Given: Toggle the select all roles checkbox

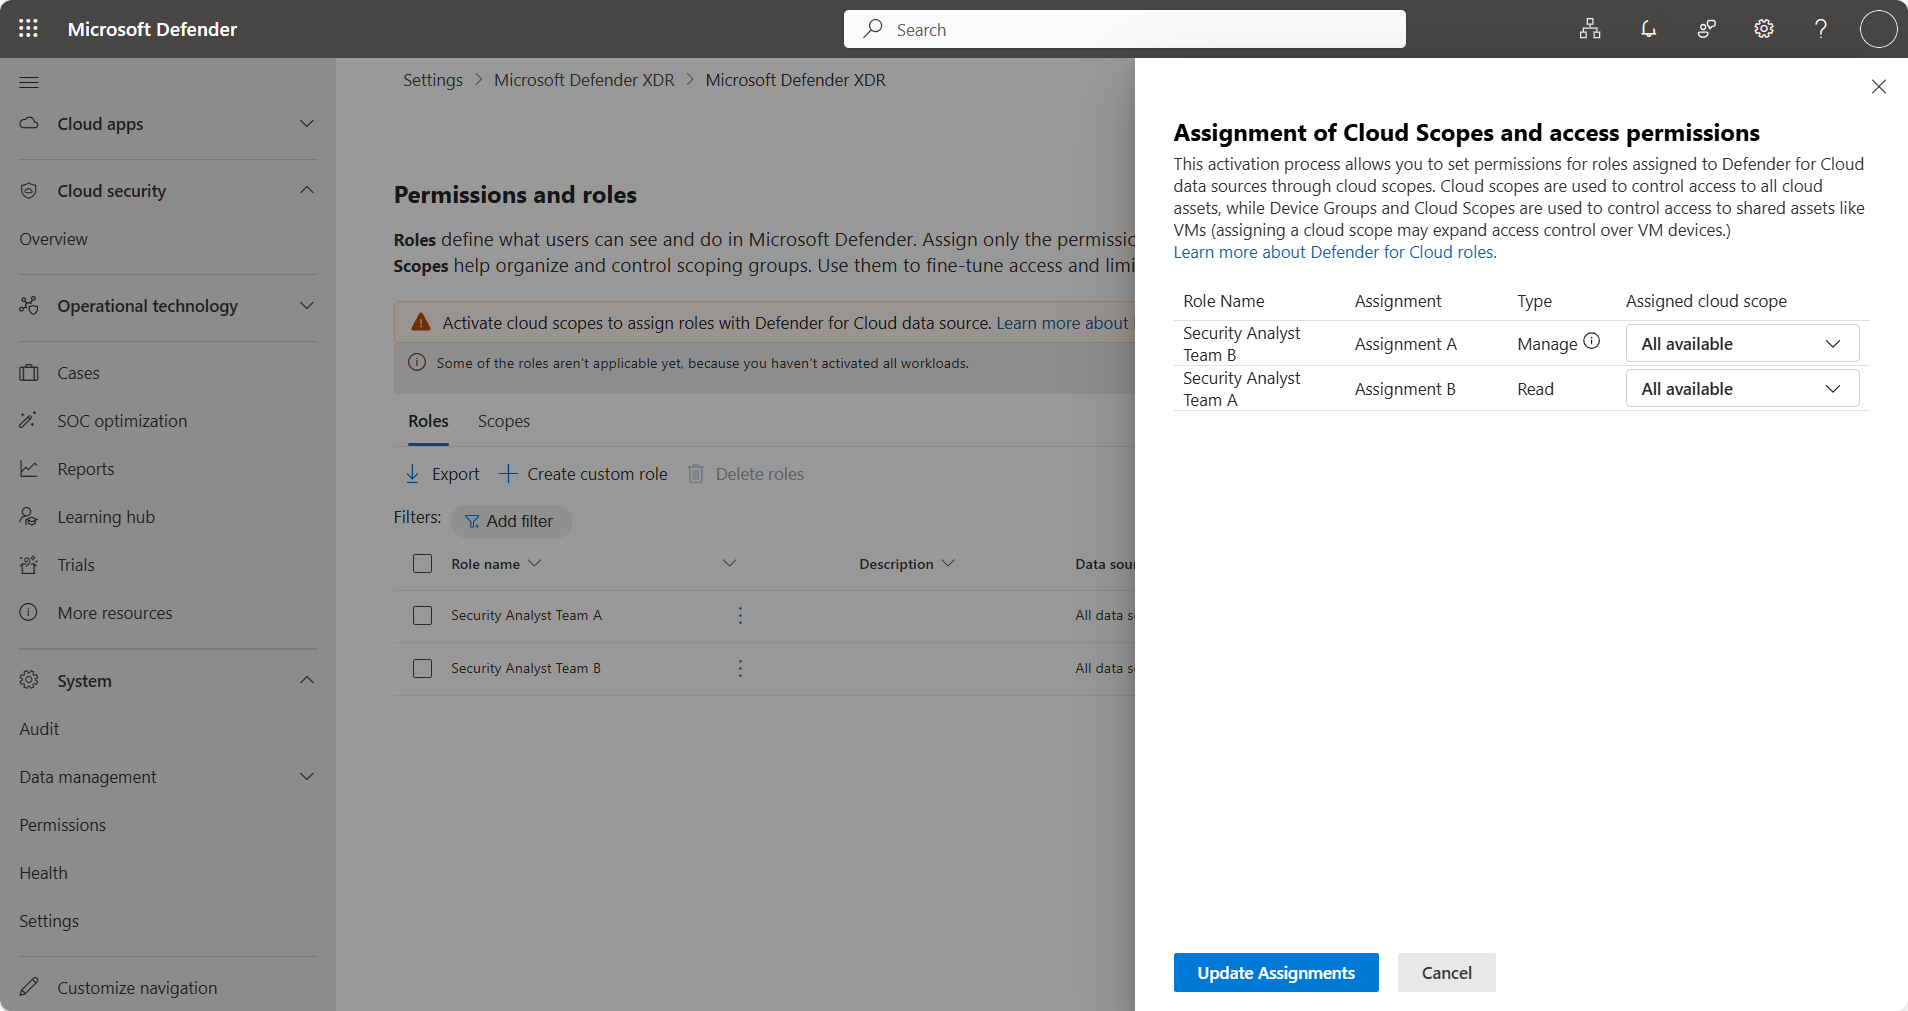Looking at the screenshot, I should [x=423, y=564].
